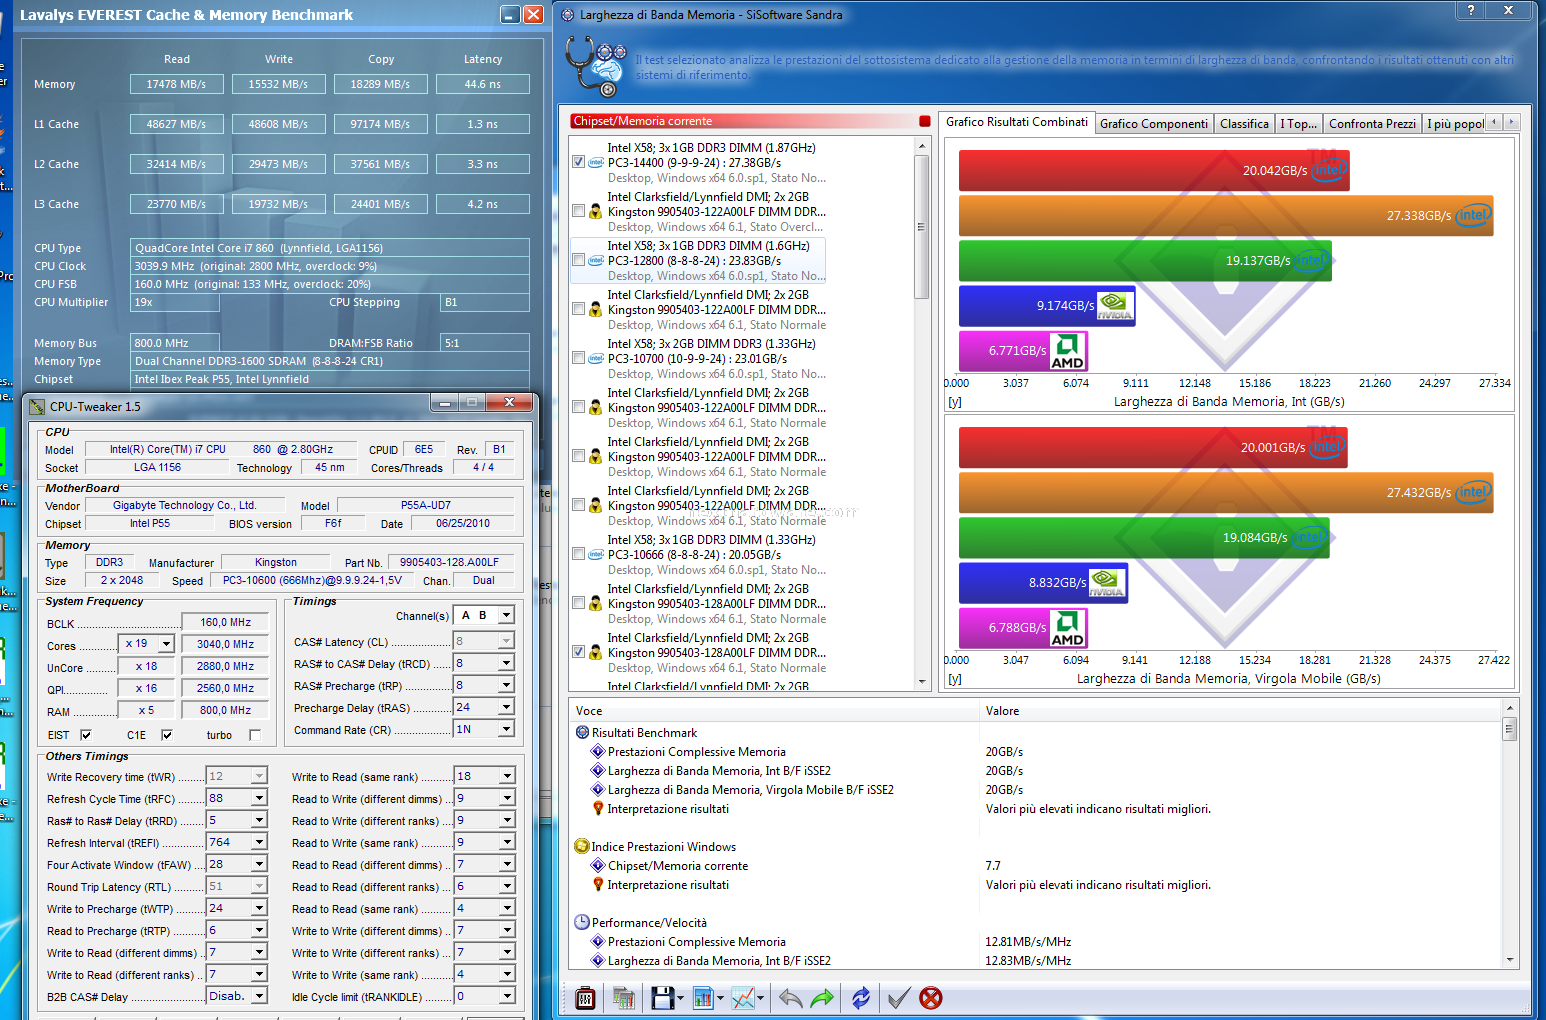This screenshot has height=1020, width=1546.
Task: Open RAS# to CAS# Delay (tRCD) dropdown
Action: (x=507, y=663)
